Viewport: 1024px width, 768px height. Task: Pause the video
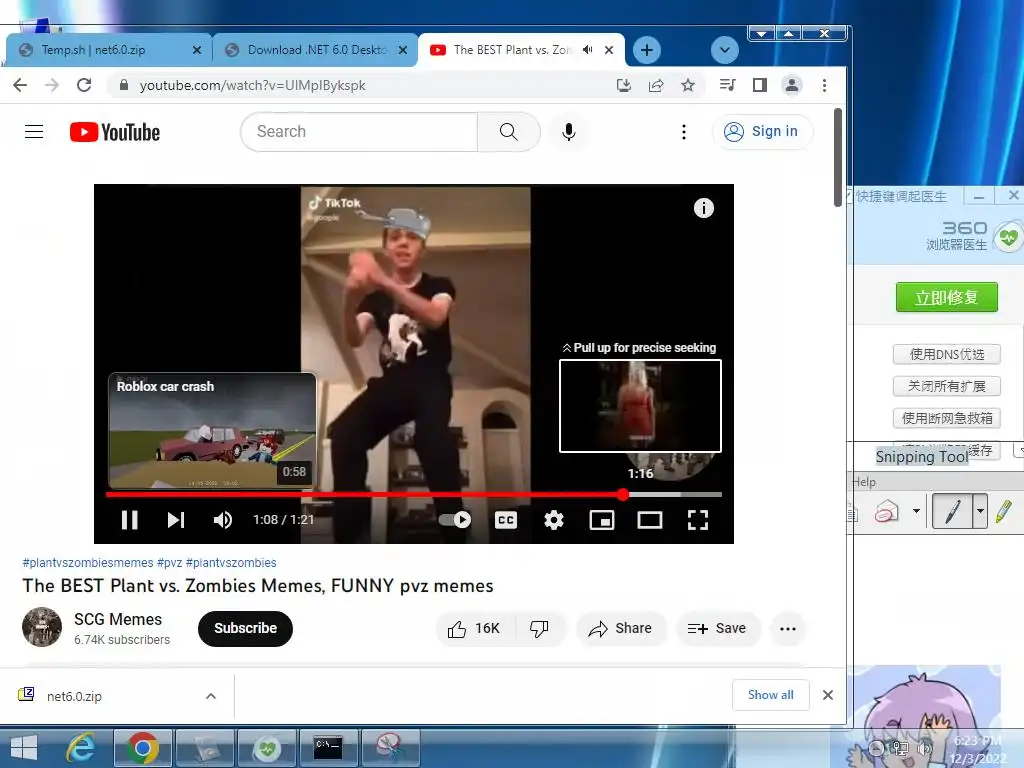(129, 520)
